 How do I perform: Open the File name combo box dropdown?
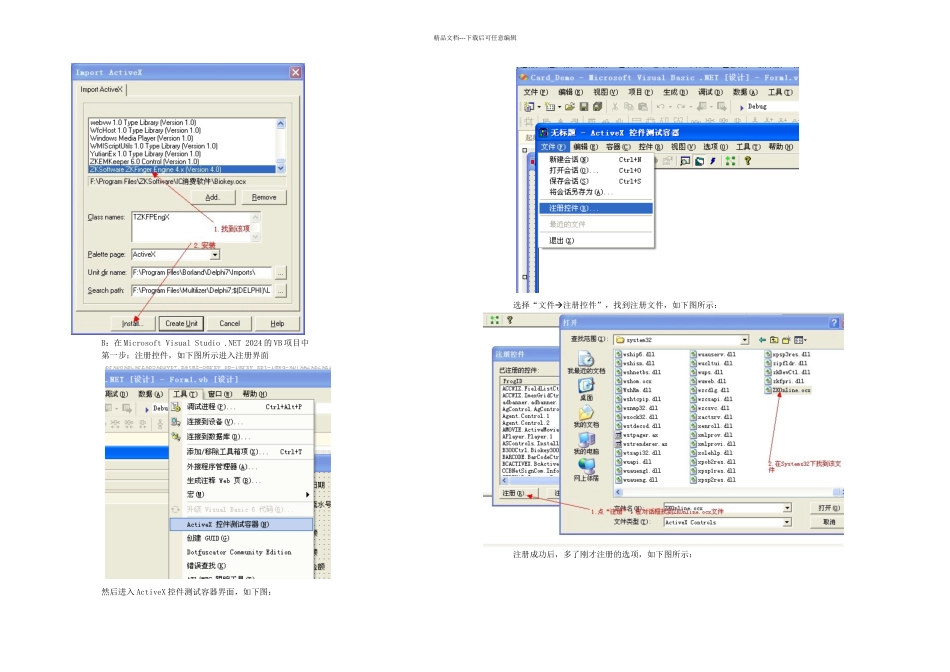(787, 508)
